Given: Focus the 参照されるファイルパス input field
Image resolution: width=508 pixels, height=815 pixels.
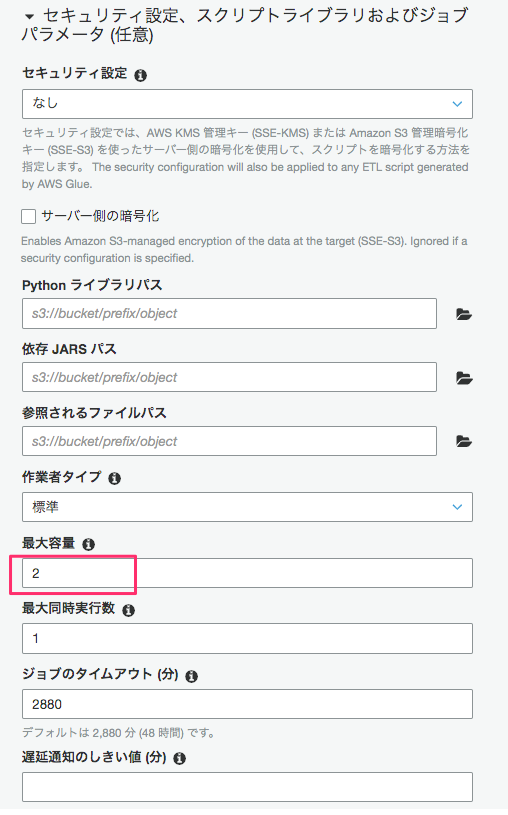Looking at the screenshot, I should [x=229, y=441].
